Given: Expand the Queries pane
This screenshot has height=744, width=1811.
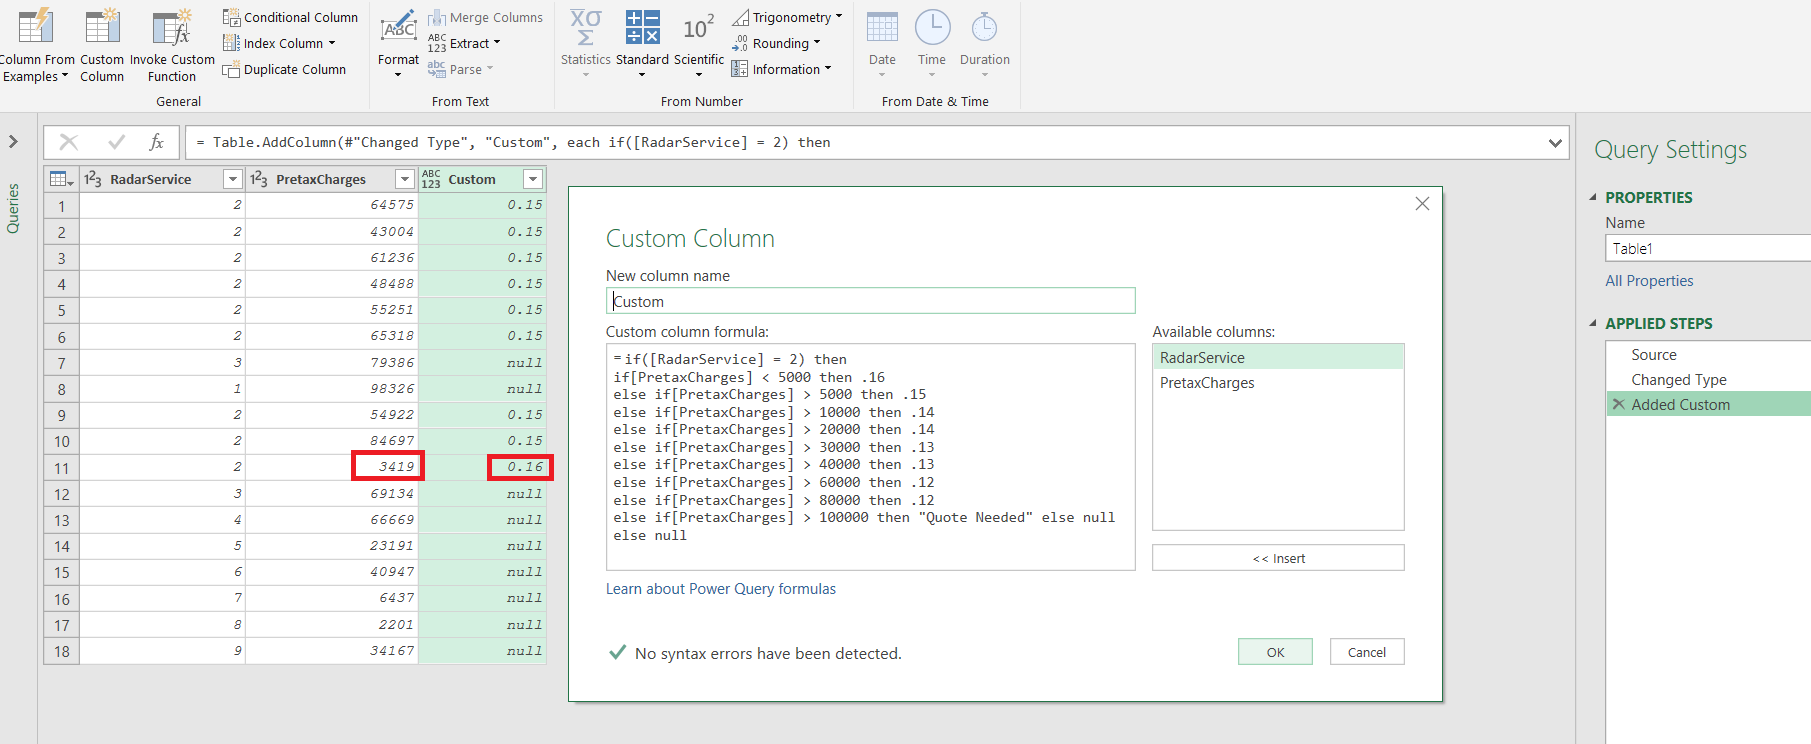Looking at the screenshot, I should pos(13,142).
